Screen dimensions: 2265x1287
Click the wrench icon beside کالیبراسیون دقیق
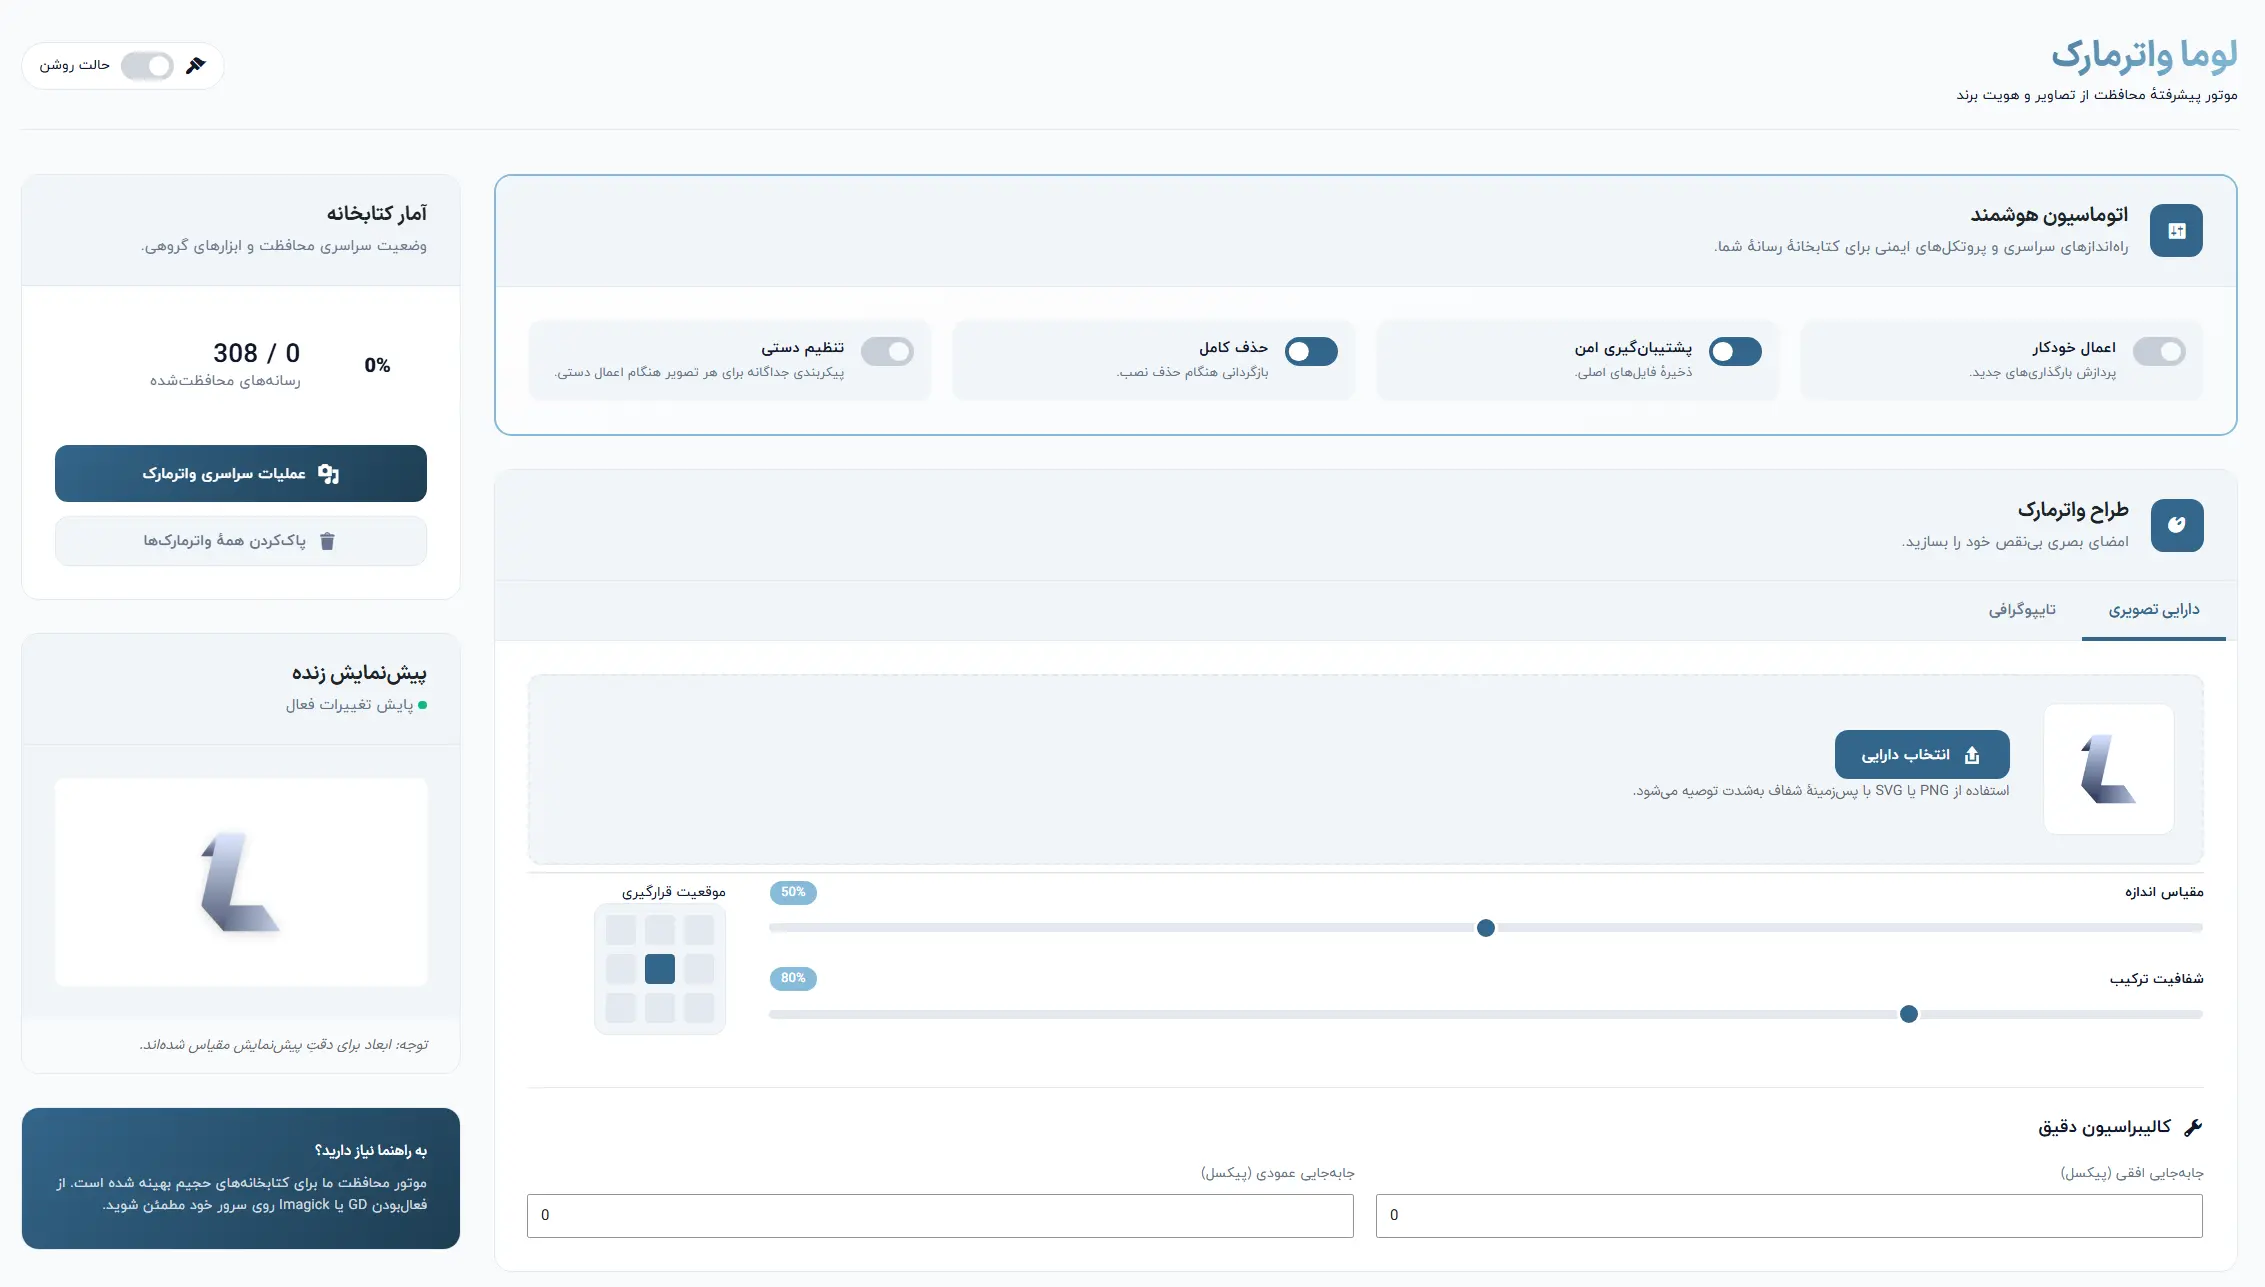(x=2193, y=1127)
